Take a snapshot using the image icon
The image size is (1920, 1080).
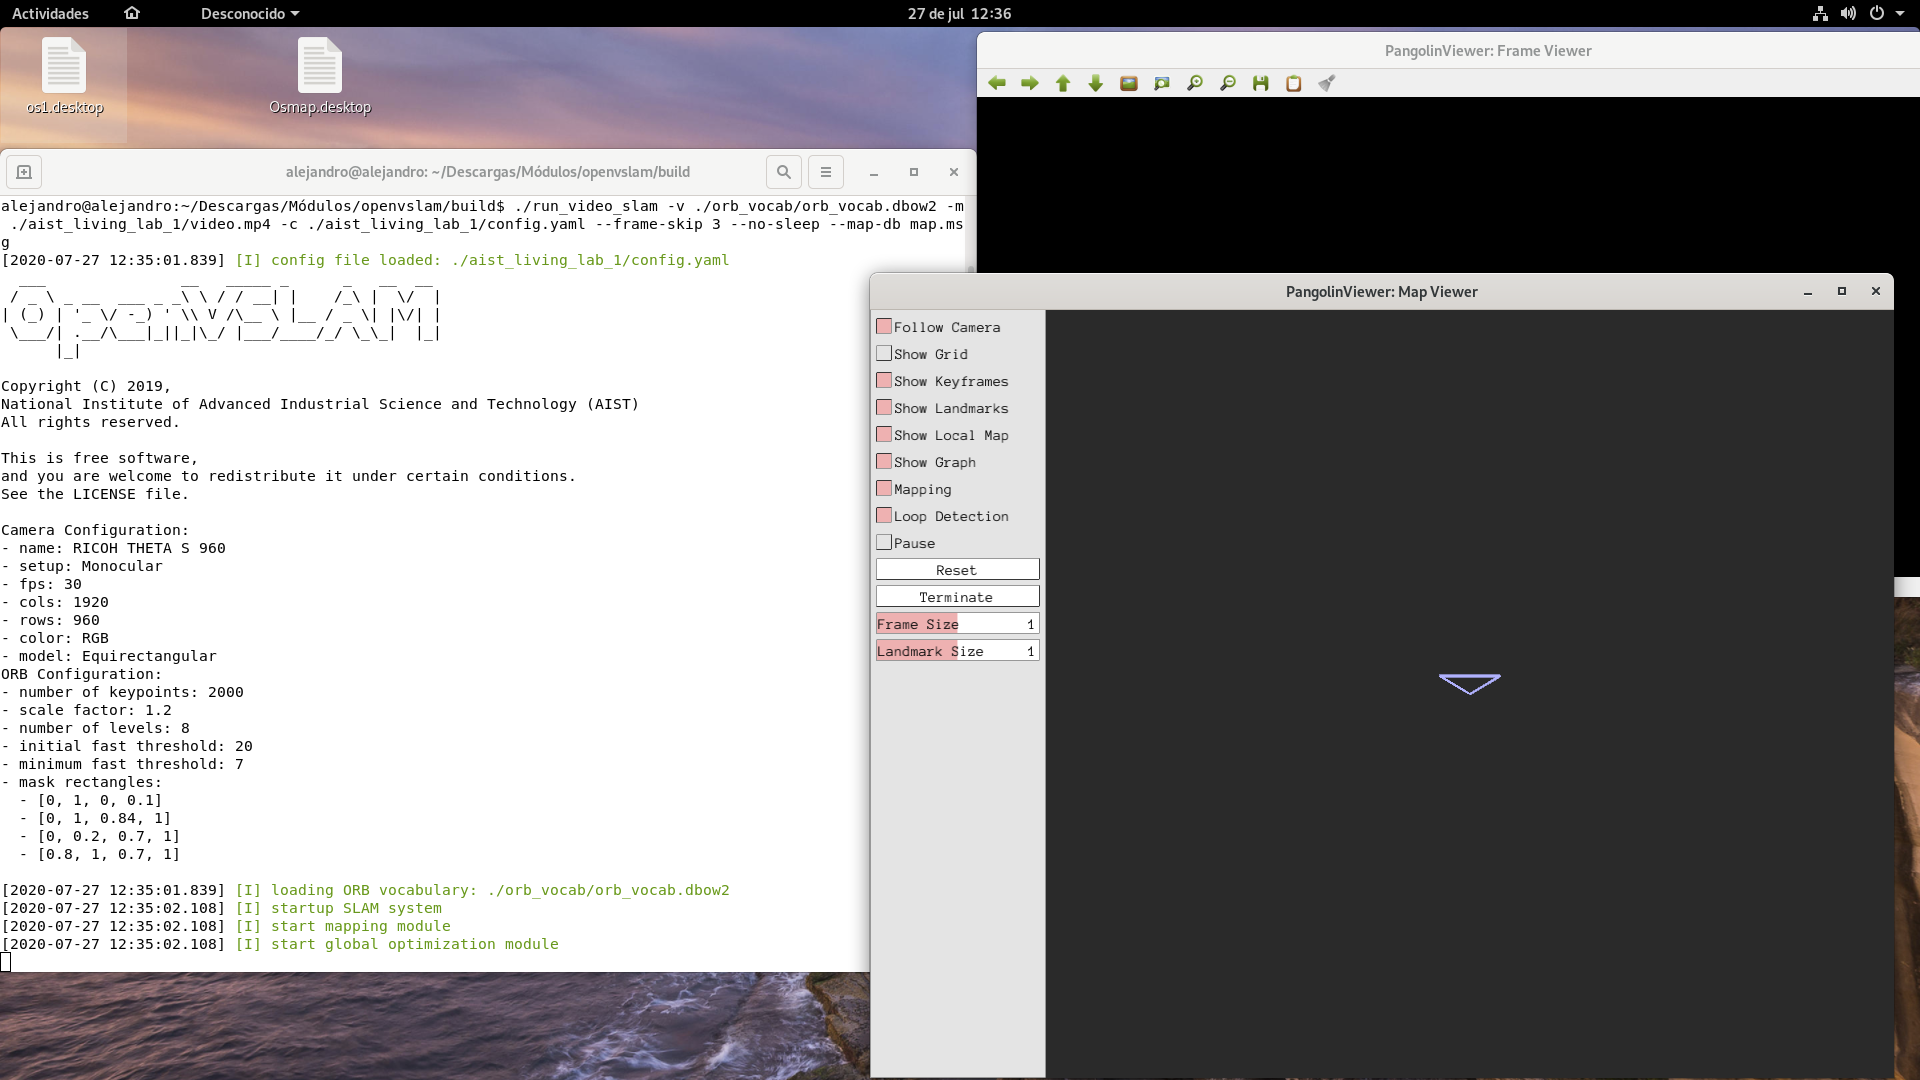[1128, 83]
